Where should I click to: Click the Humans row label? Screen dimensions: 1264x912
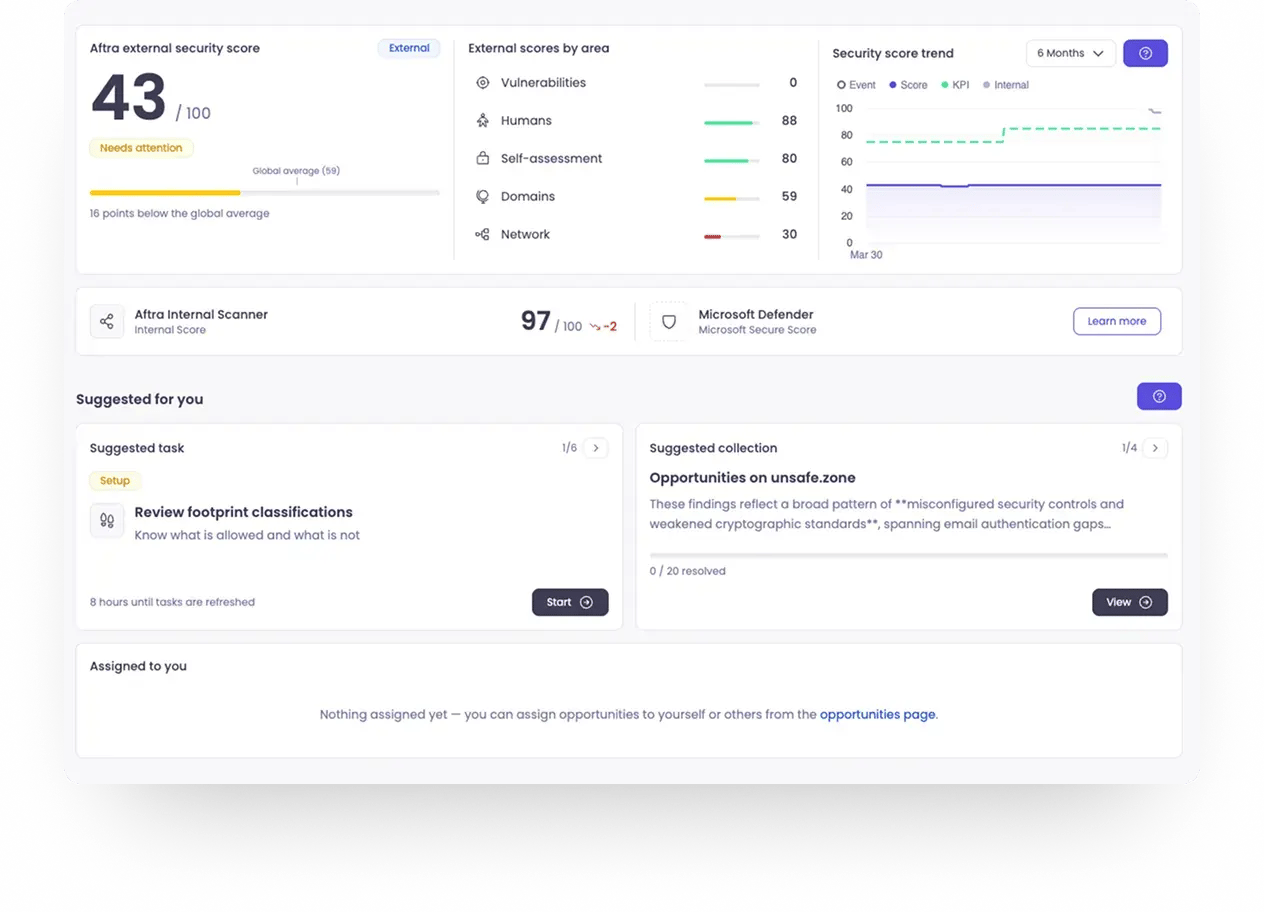526,121
